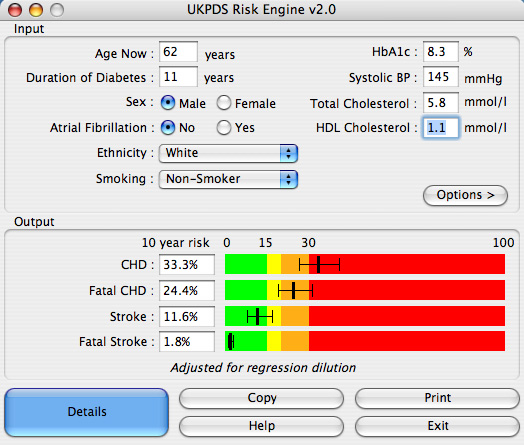The height and width of the screenshot is (445, 524).
Task: Click the 'Duration of Diabetes :' label
Action: pos(90,78)
